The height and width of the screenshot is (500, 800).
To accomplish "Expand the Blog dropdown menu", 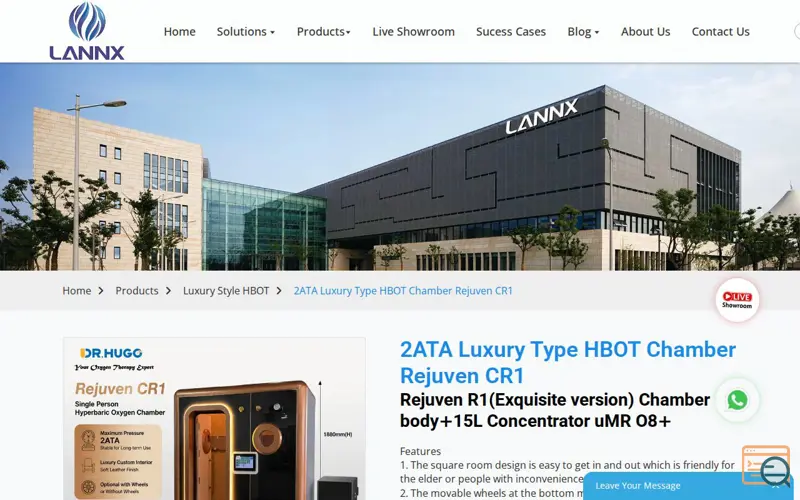I will coord(583,32).
